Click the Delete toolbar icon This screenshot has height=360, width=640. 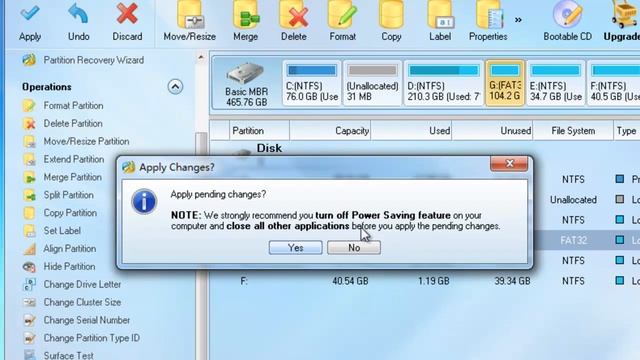click(294, 15)
